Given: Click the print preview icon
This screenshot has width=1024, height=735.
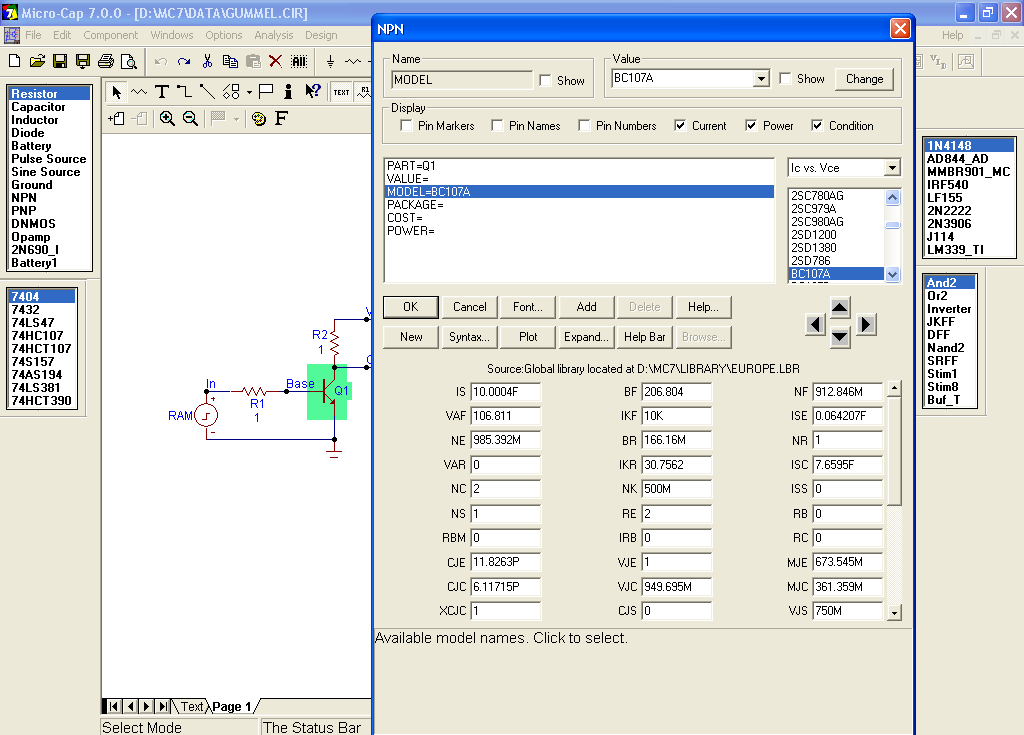Looking at the screenshot, I should (x=129, y=61).
